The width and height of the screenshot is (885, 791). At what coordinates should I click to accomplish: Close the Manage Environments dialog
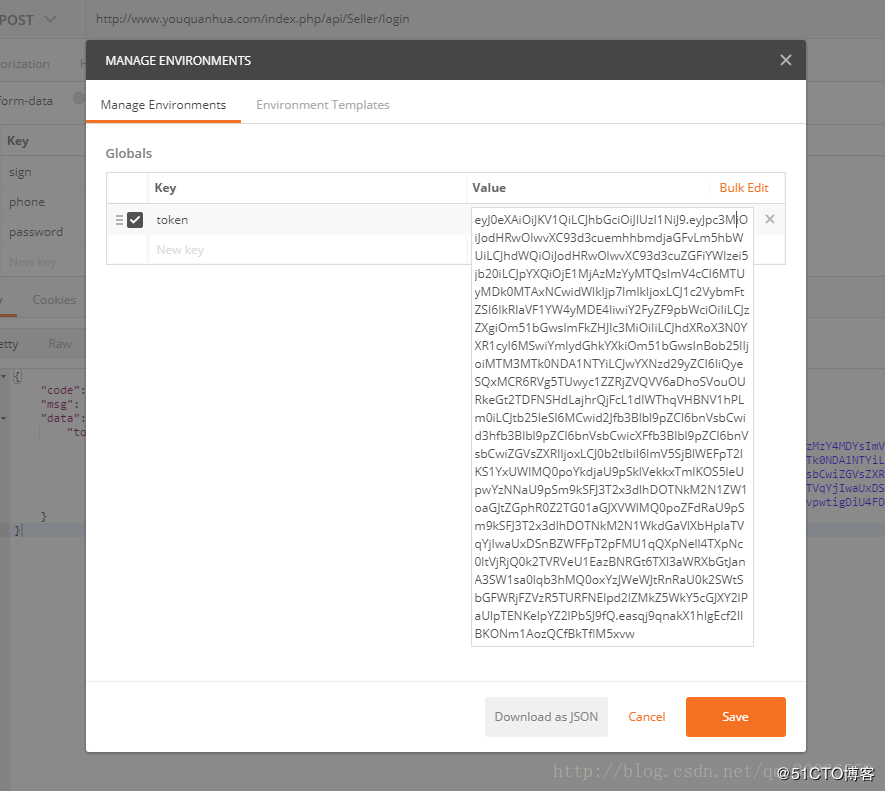pos(785,60)
